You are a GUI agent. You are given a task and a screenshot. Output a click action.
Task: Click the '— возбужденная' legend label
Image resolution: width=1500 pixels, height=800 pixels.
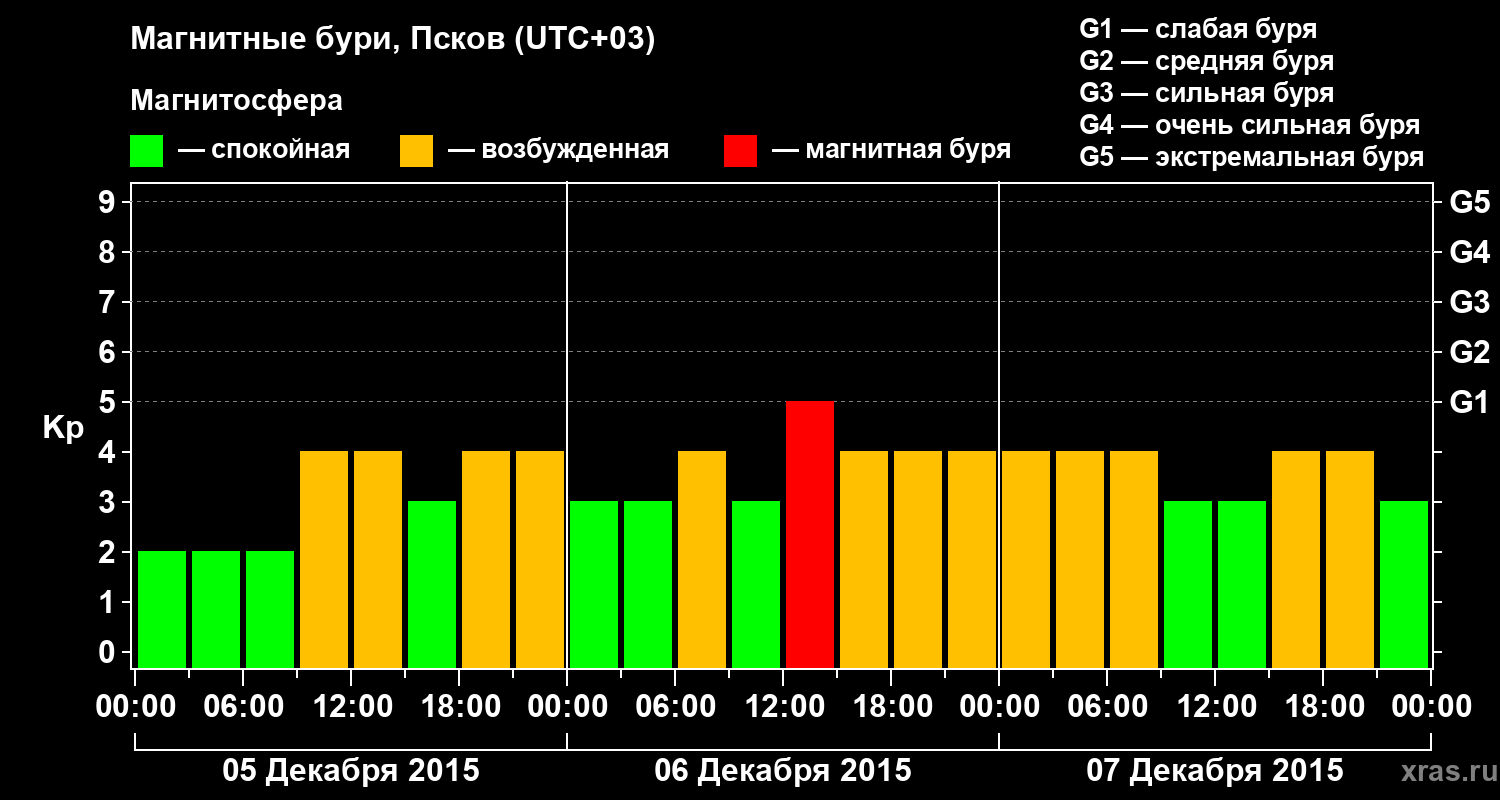tap(558, 151)
